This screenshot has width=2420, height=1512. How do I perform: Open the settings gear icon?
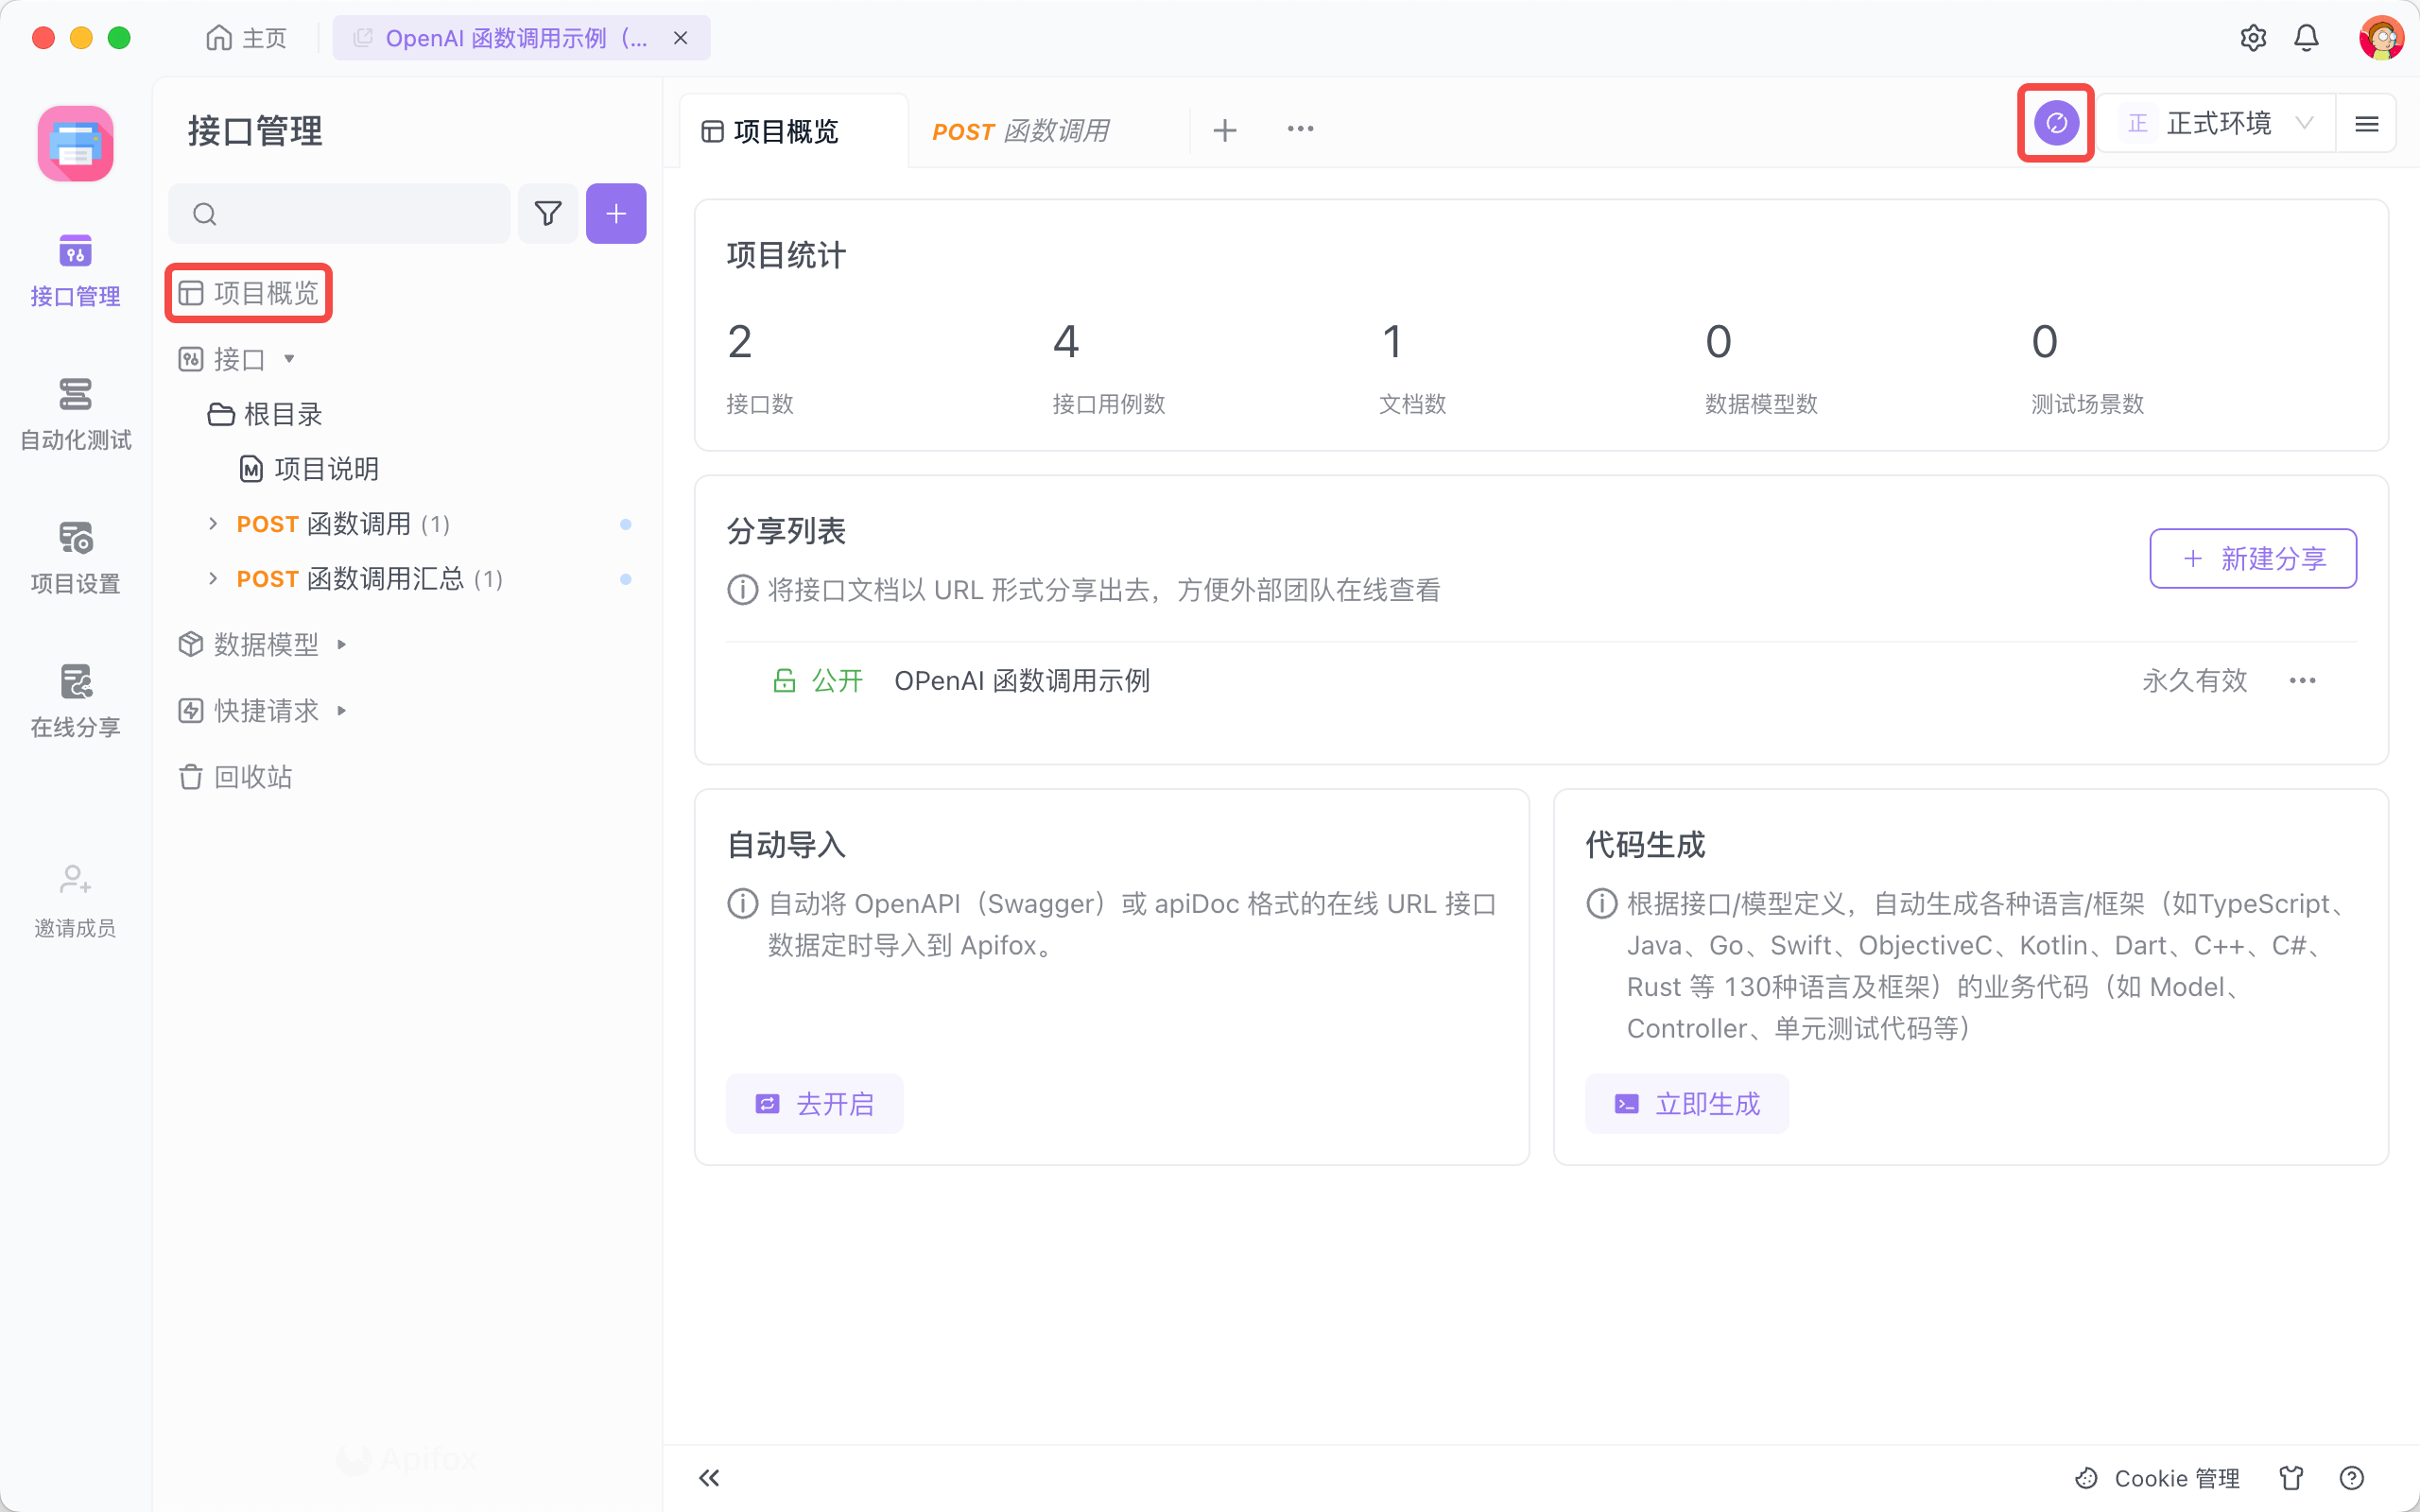pos(2252,38)
